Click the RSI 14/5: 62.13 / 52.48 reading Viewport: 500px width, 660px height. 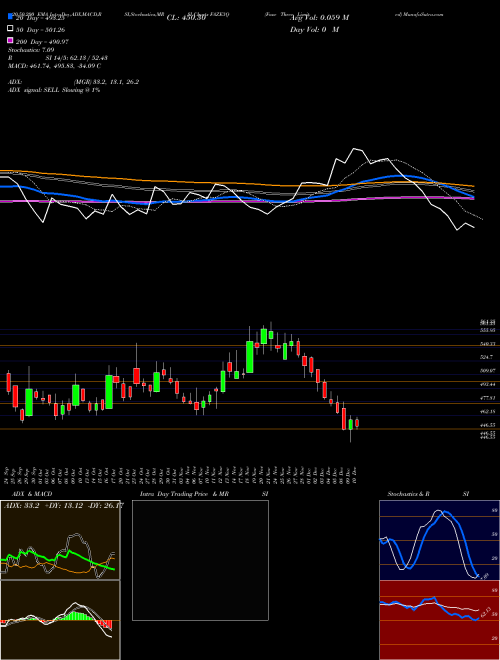[58, 58]
